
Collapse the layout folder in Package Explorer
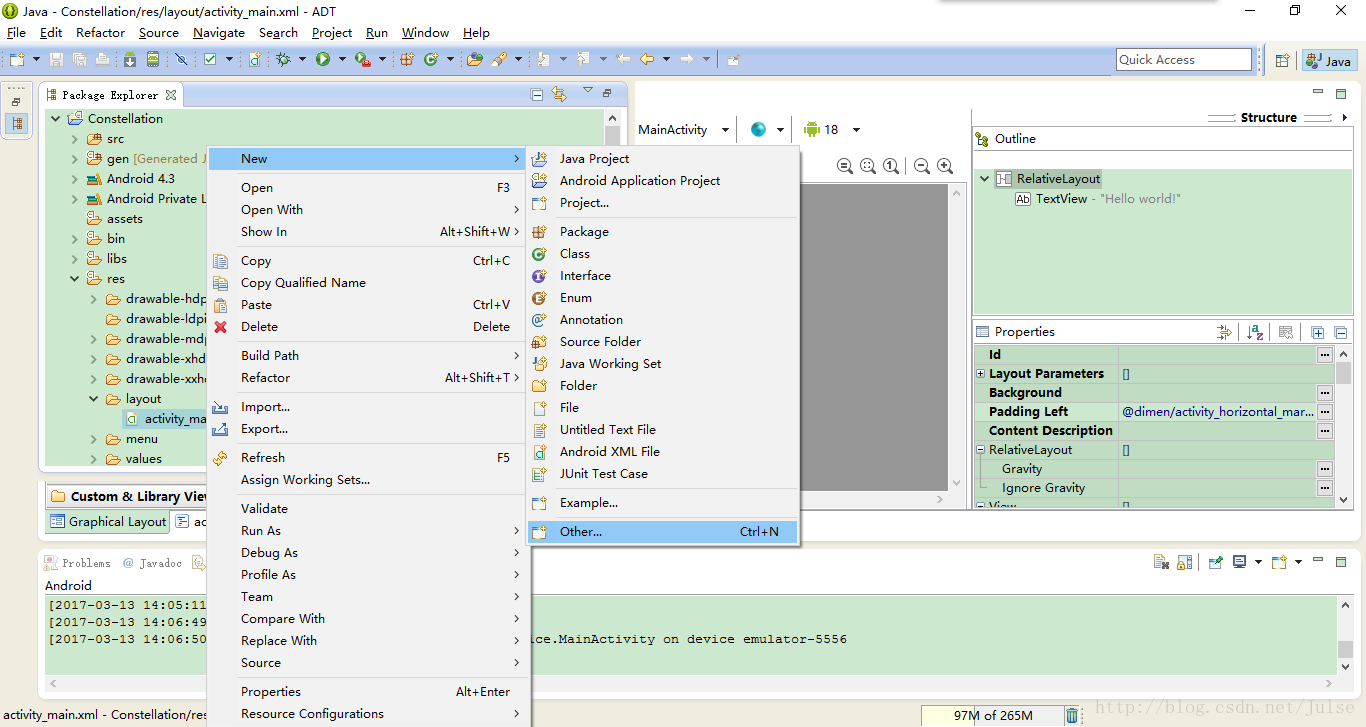[93, 399]
